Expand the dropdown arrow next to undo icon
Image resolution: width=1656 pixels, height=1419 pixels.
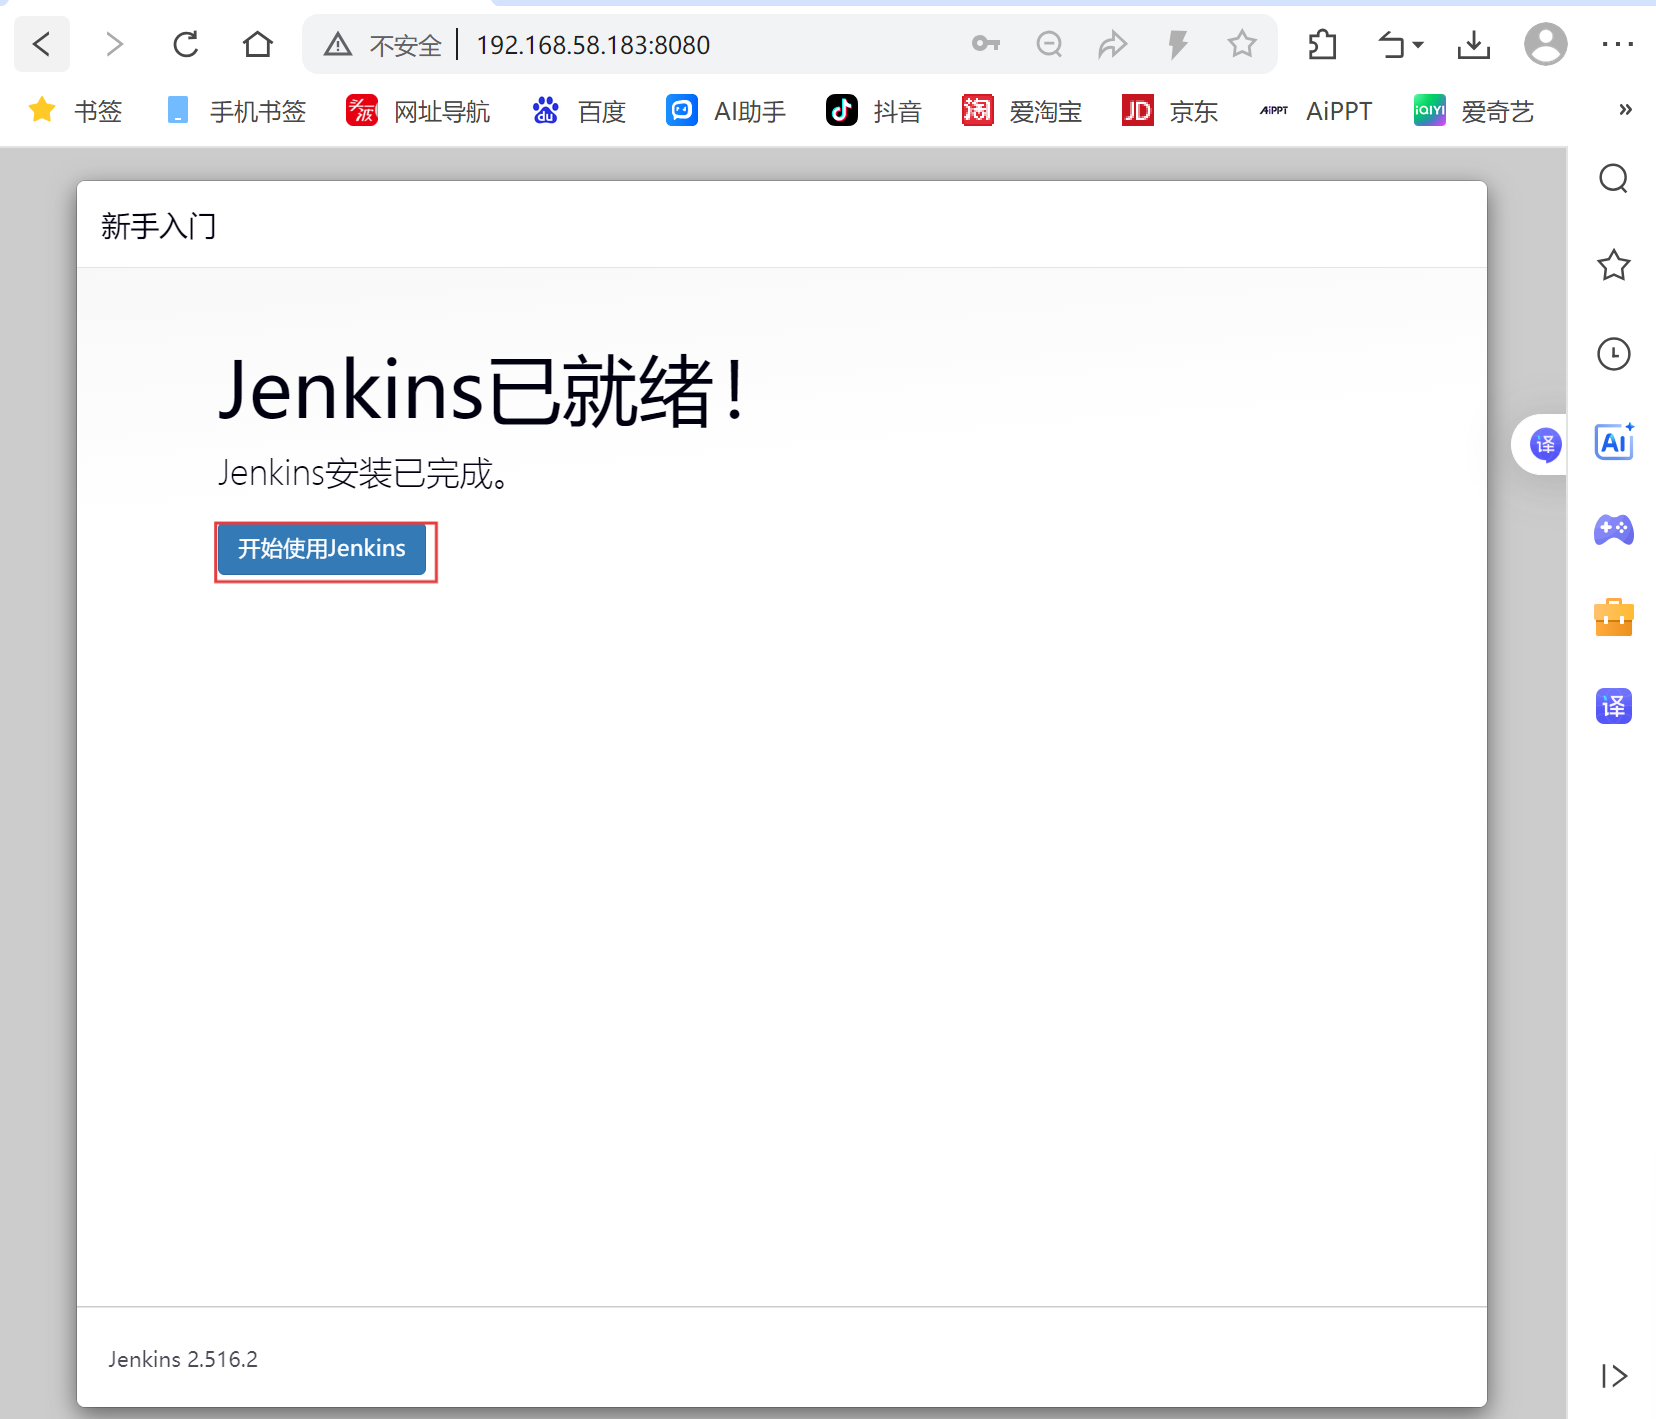(x=1418, y=45)
